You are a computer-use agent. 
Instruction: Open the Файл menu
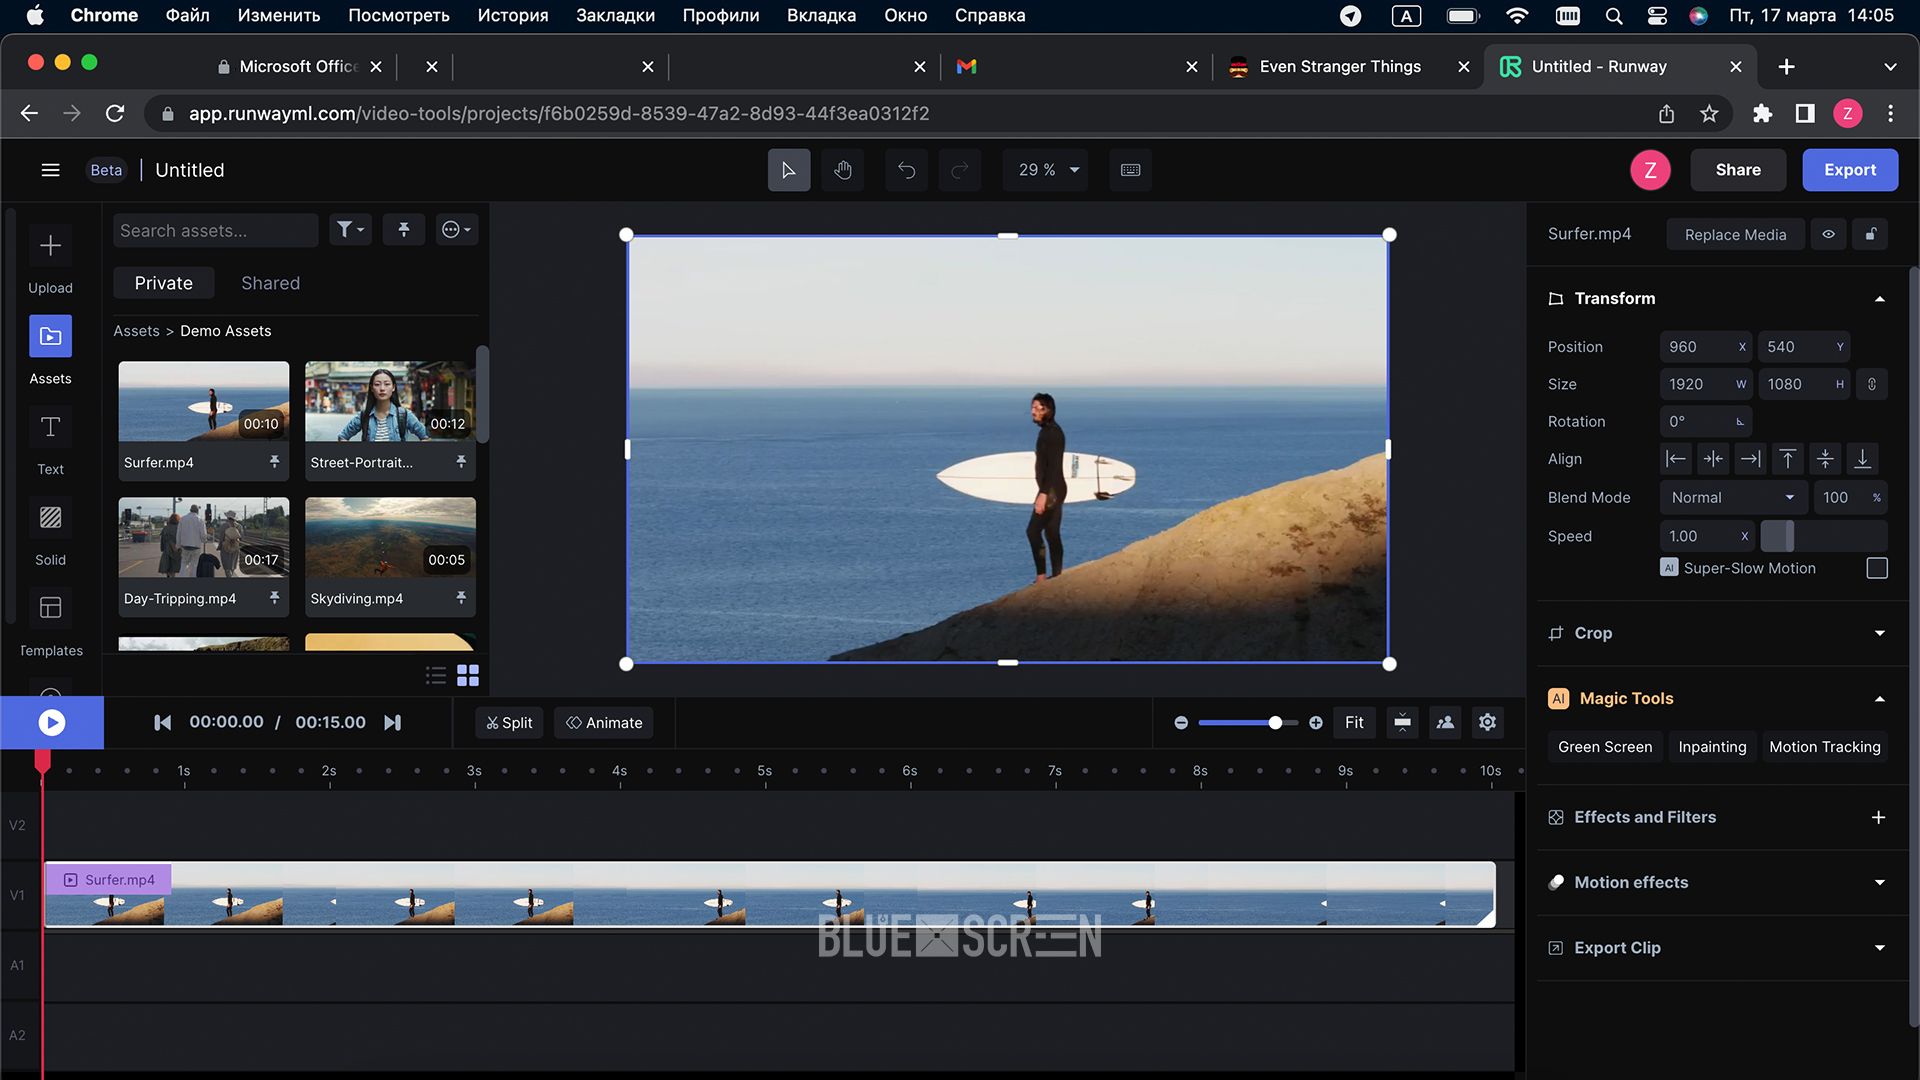[x=187, y=15]
